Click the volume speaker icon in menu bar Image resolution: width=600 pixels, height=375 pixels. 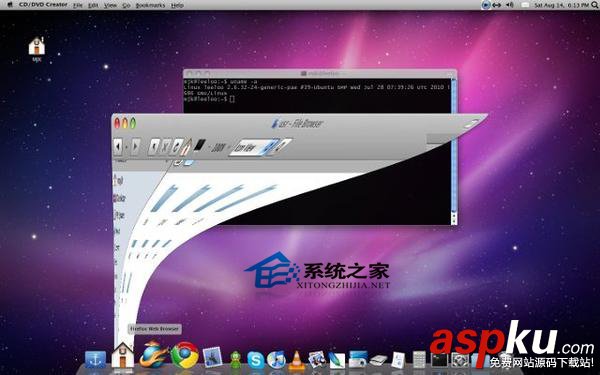510,5
